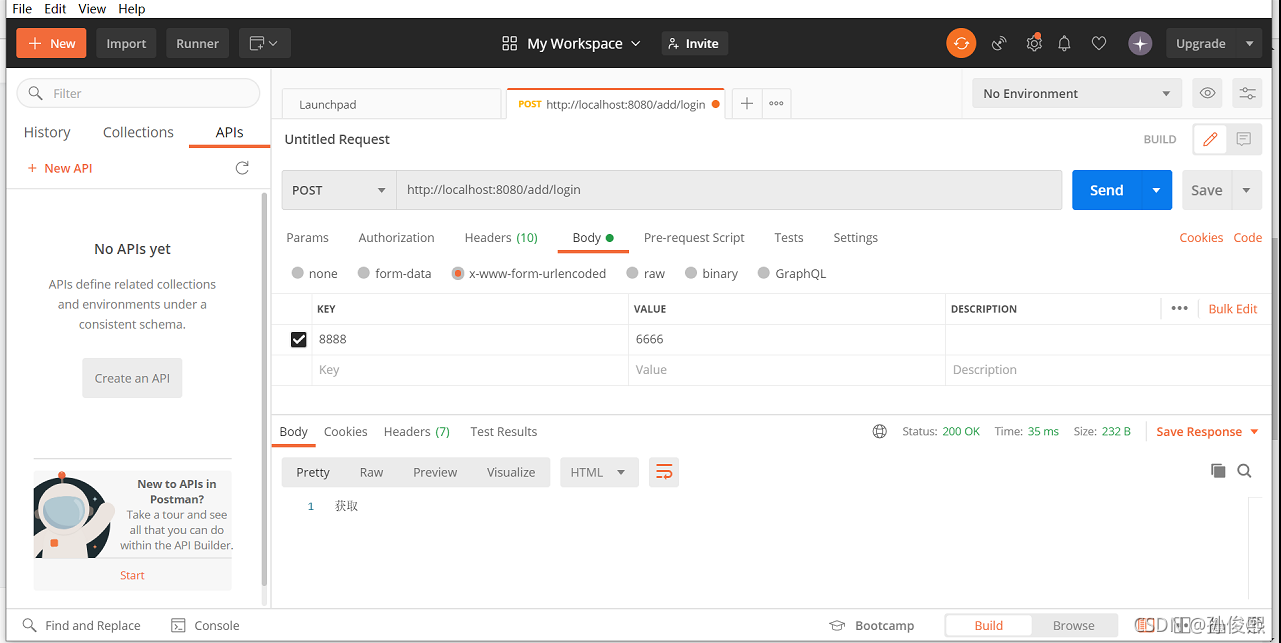Click the request URL field
The height and width of the screenshot is (643, 1281).
(729, 190)
